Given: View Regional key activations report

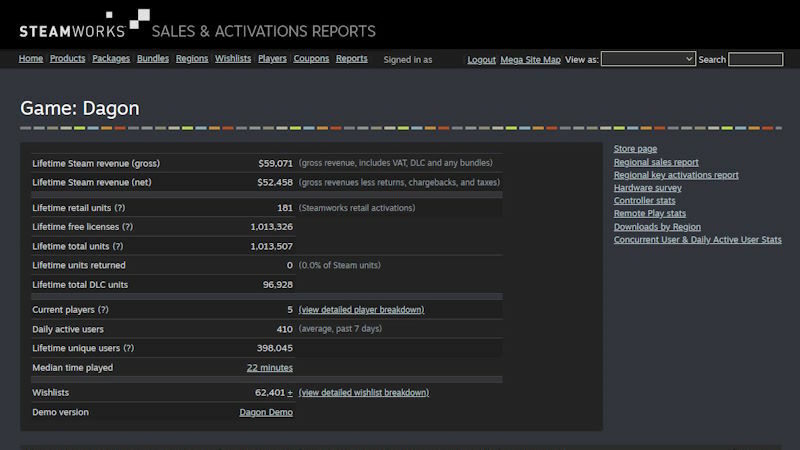Looking at the screenshot, I should click(x=676, y=175).
